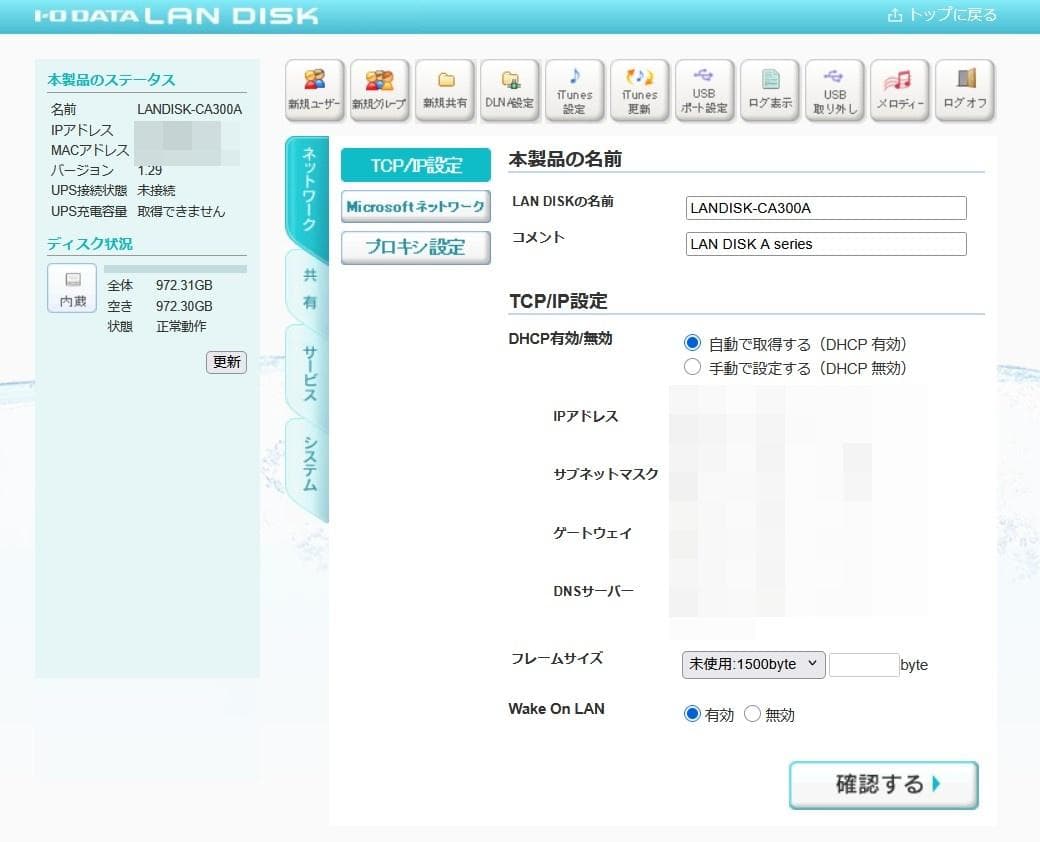
Task: Open the 新規グループ (new group) icon
Action: (379, 90)
